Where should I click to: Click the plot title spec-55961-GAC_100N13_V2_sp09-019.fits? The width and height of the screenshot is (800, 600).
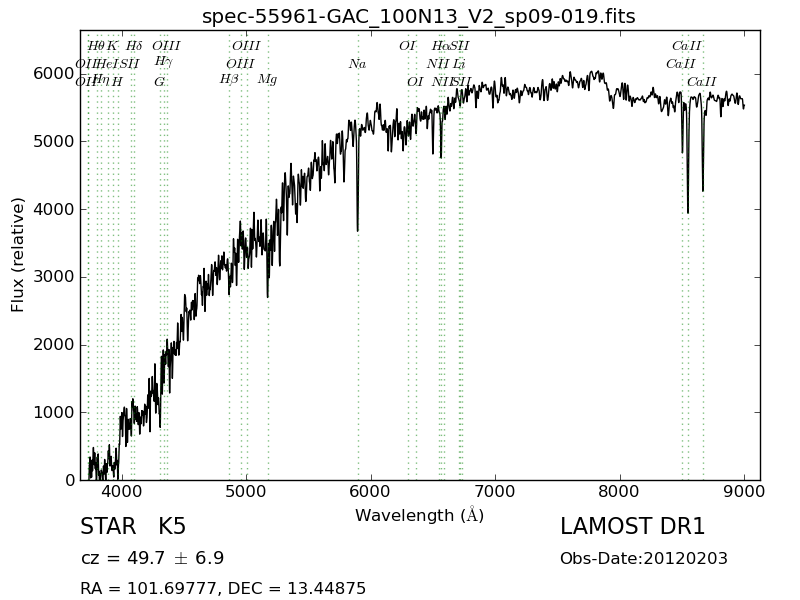(x=418, y=16)
